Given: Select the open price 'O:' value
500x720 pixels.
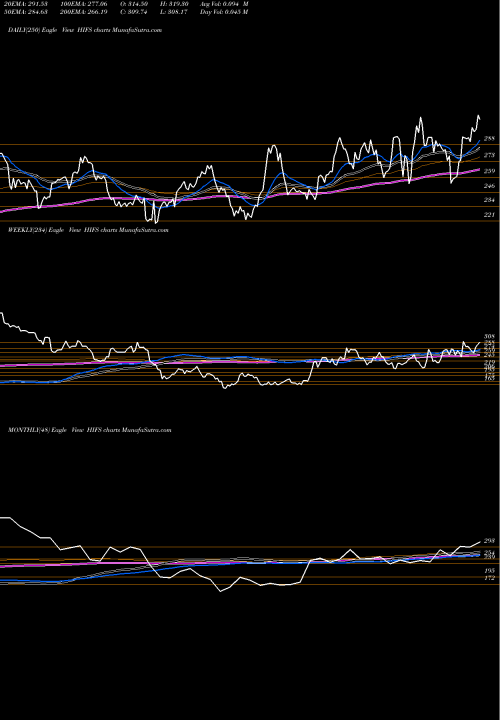Looking at the screenshot, I should [134, 4].
